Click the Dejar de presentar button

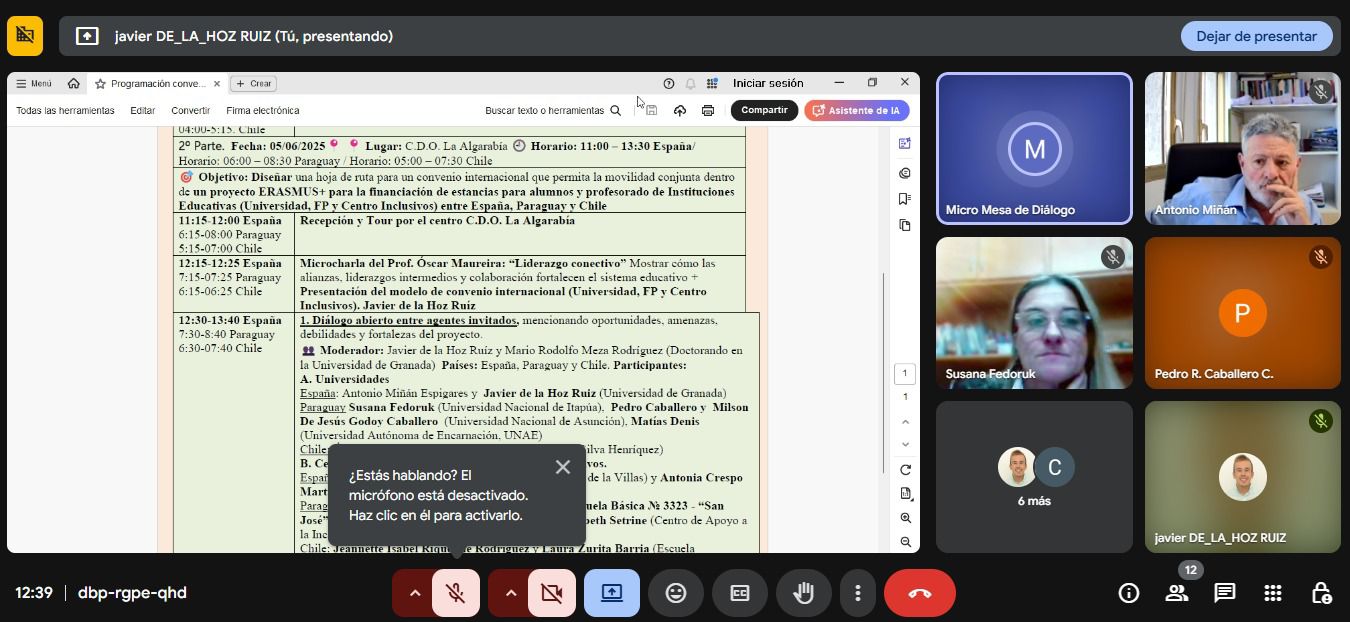click(1256, 36)
